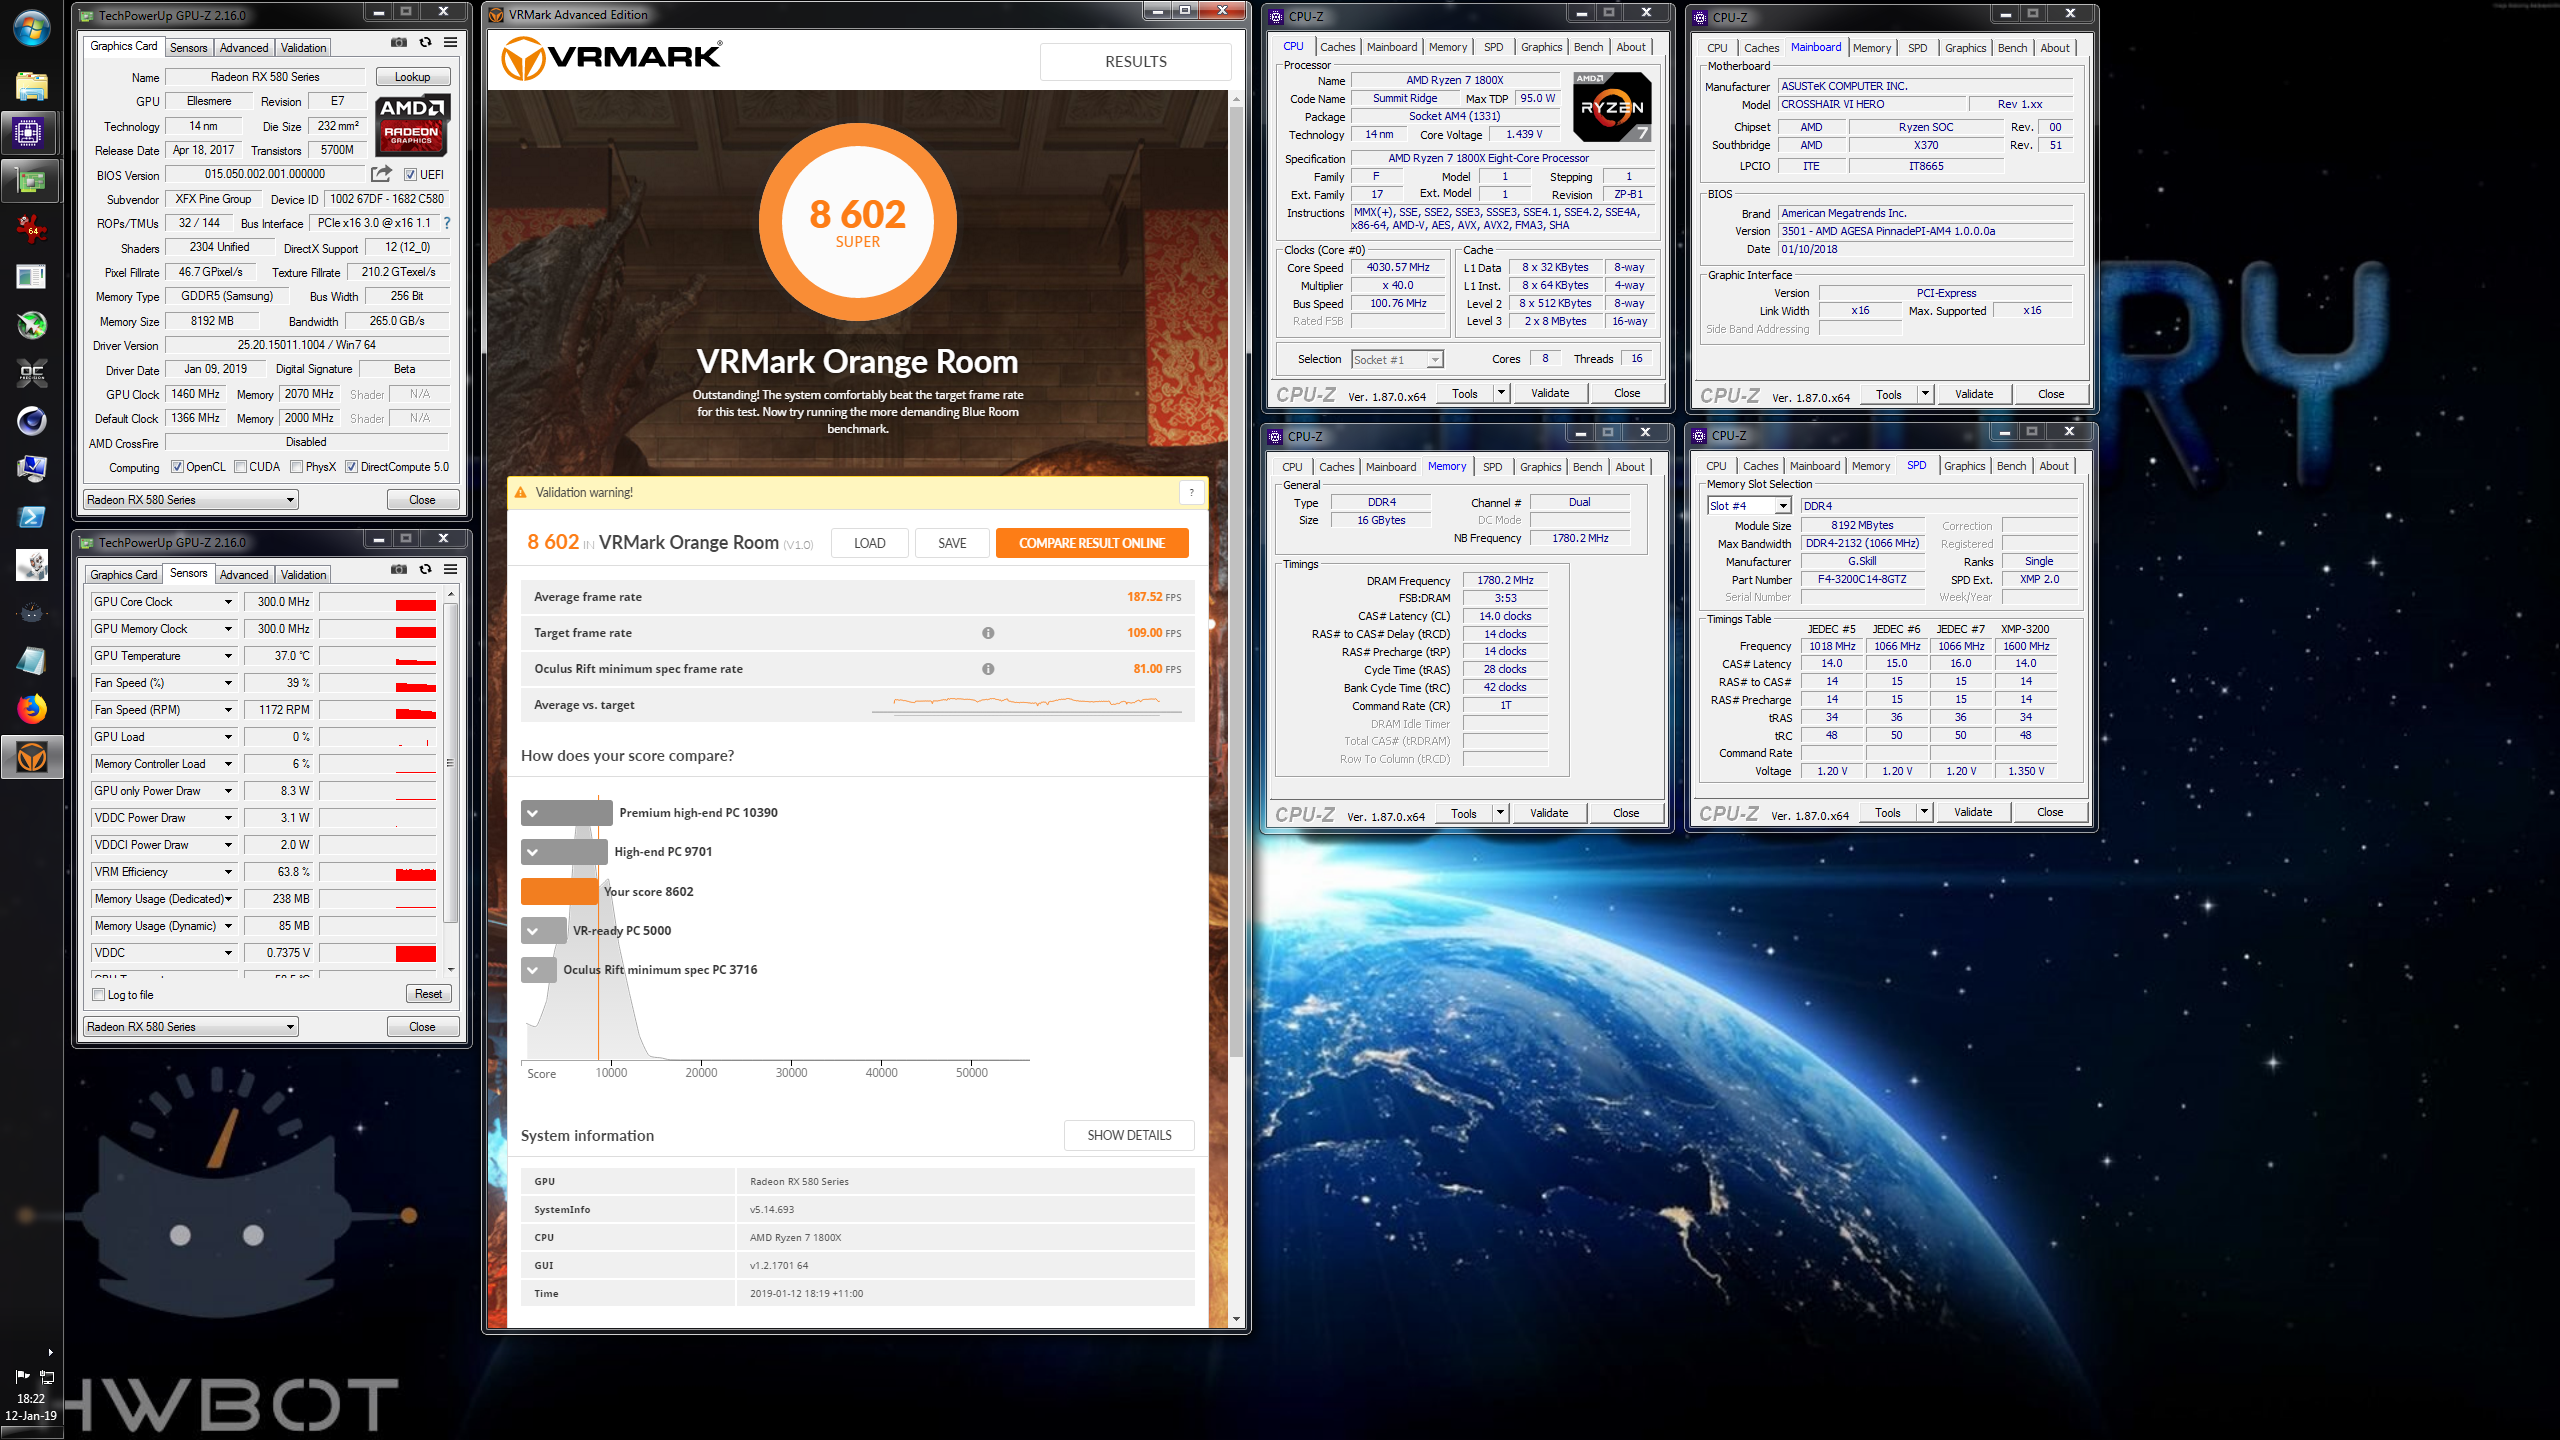Open the Caches tab in top-left CPU-Z
Viewport: 2560px width, 1440px height.
point(1337,47)
